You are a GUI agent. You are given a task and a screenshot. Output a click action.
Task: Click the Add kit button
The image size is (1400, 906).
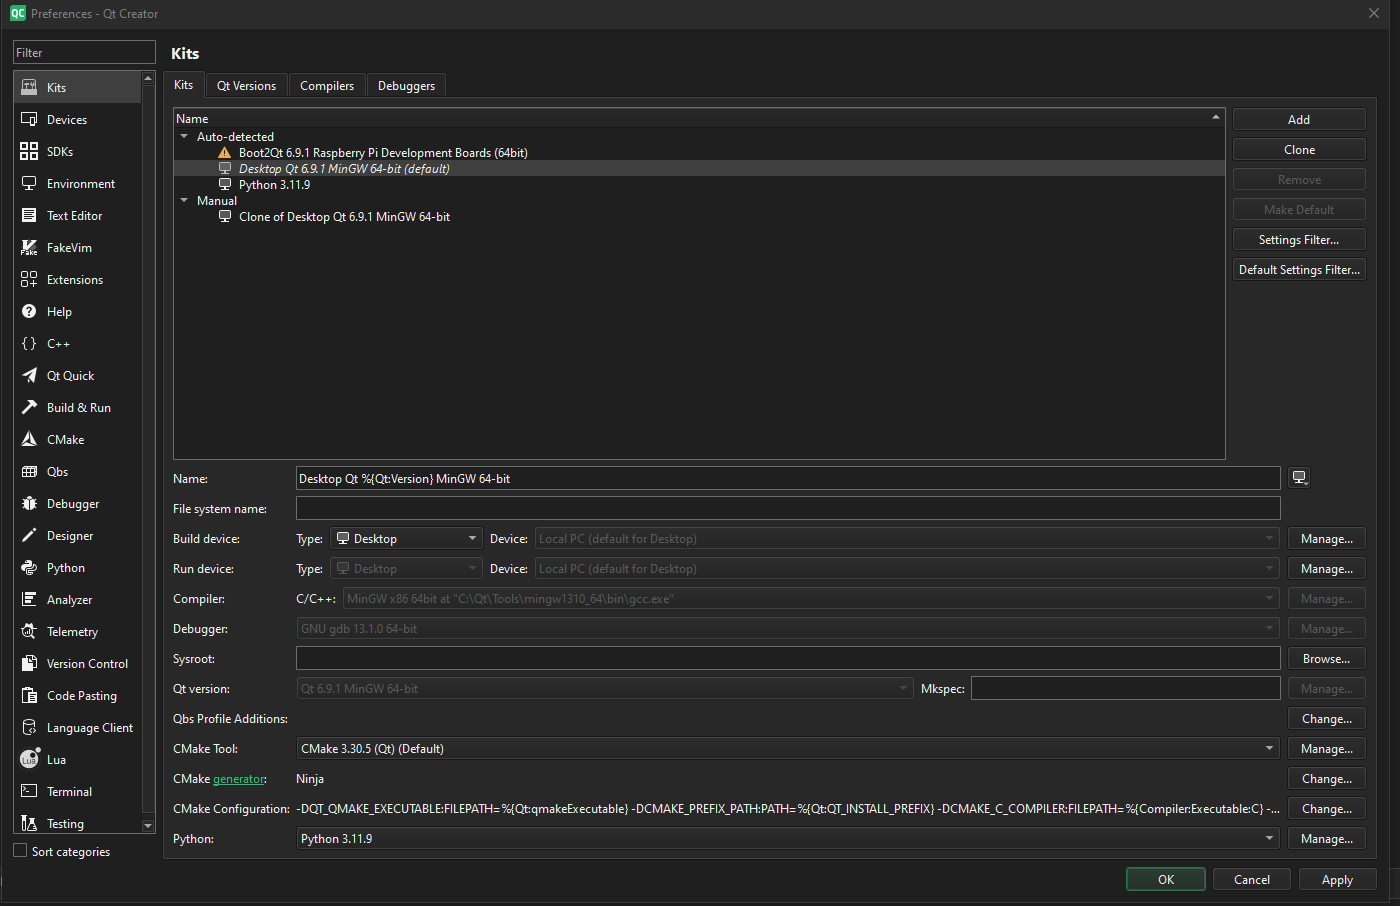[1299, 119]
